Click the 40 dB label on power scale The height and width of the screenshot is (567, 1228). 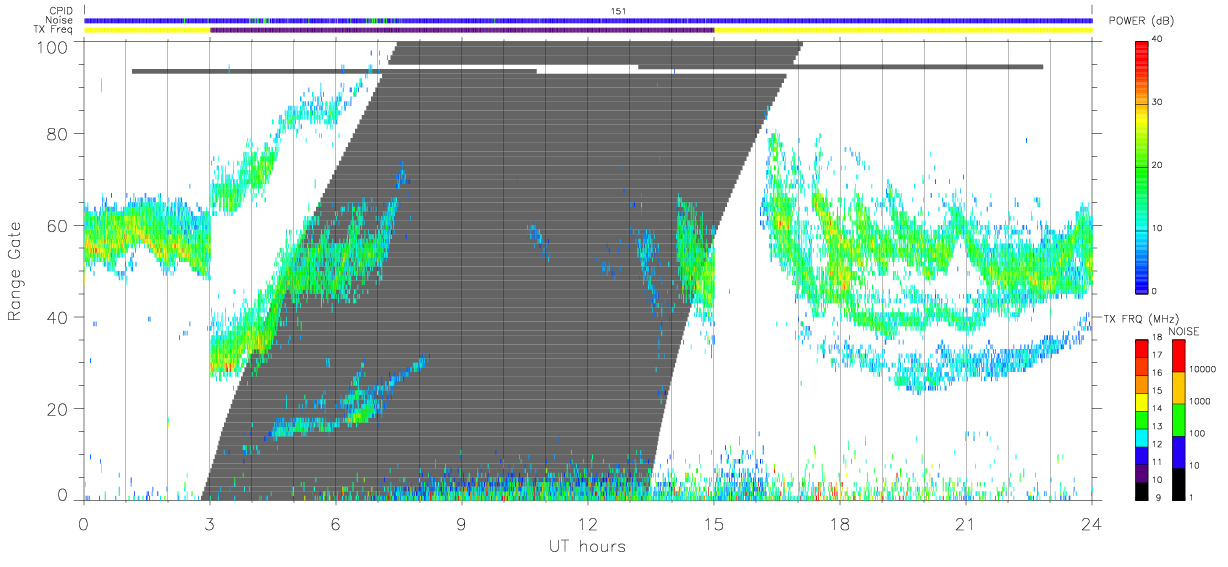pyautogui.click(x=1159, y=39)
